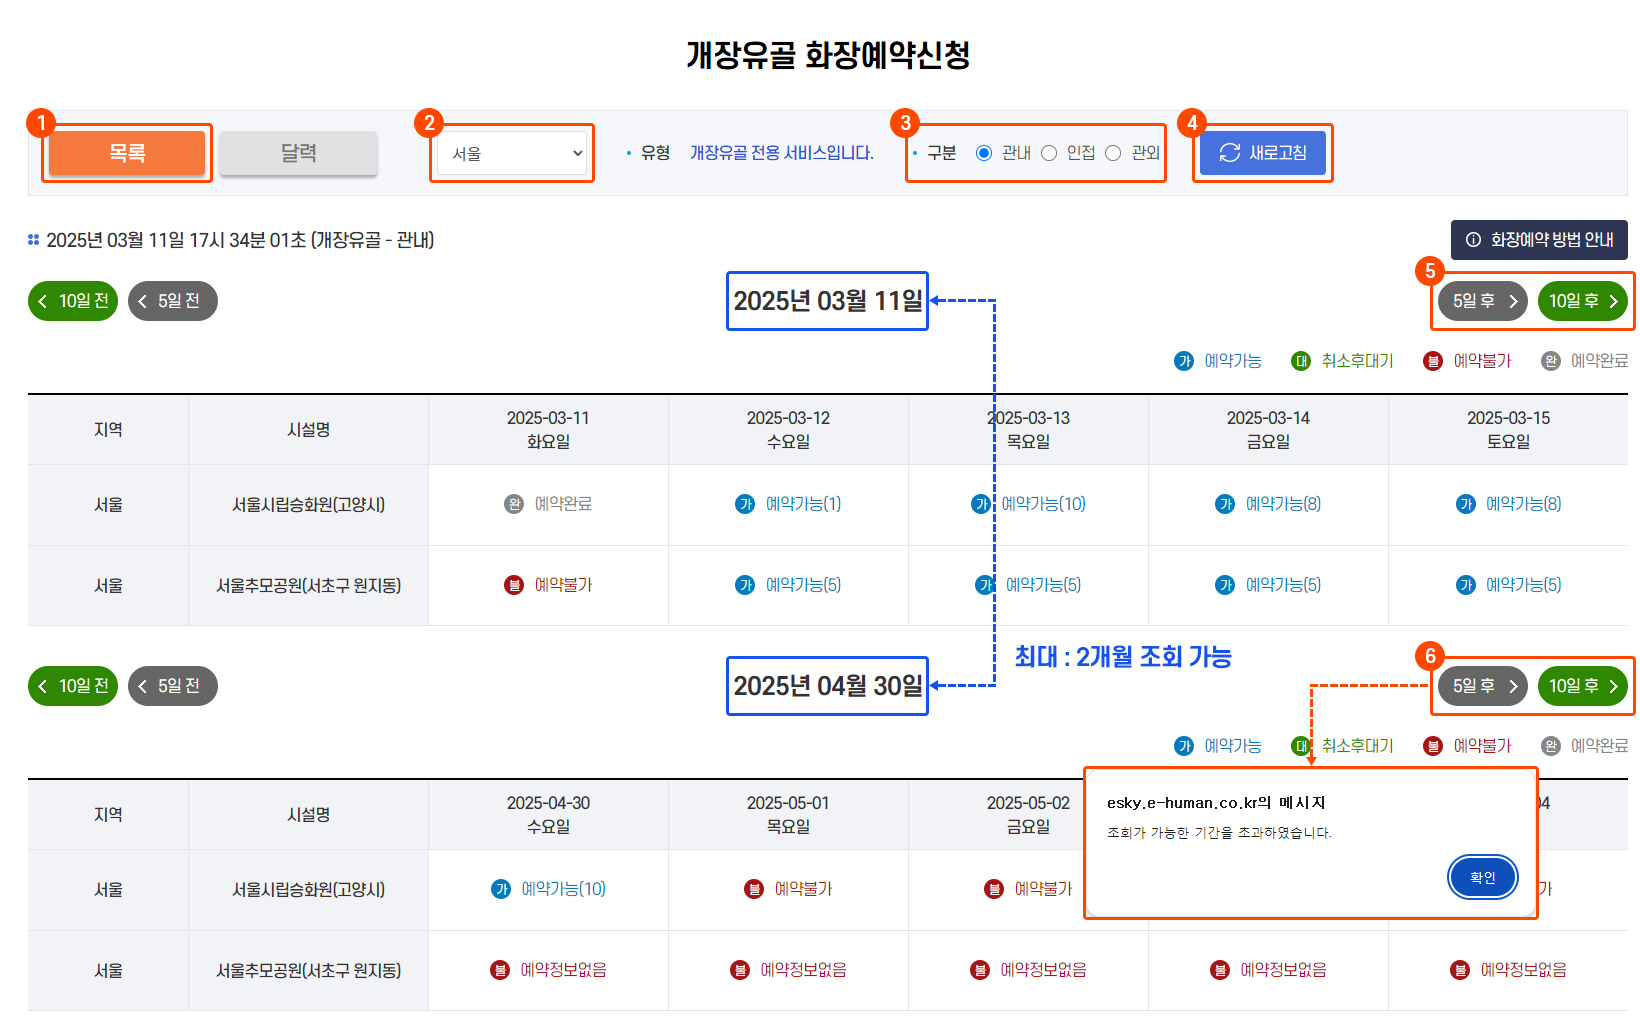
Task: Click the red 불 icon in lower legend
Action: click(1433, 746)
